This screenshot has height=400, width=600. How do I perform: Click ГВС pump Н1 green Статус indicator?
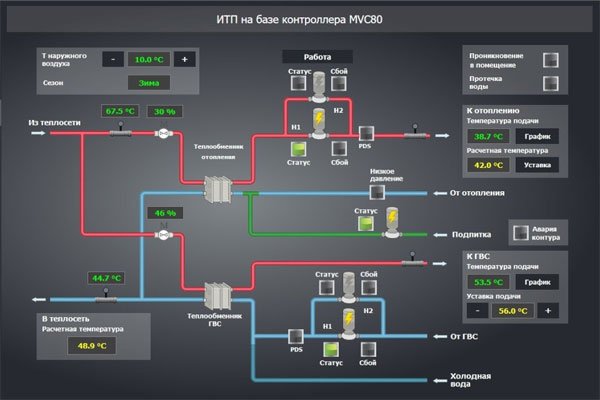[x=331, y=349]
